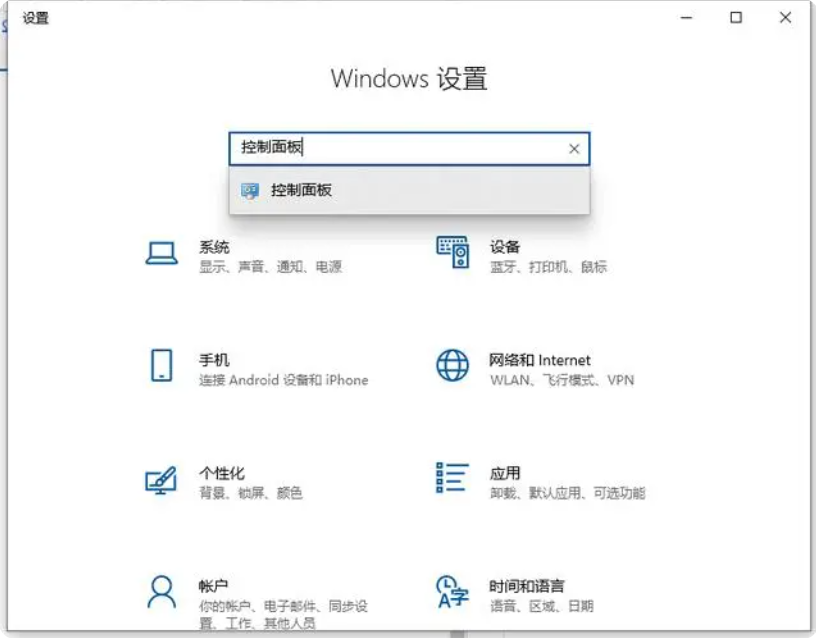Open the 个性化 paintbrush icon
The height and width of the screenshot is (638, 816).
(161, 480)
